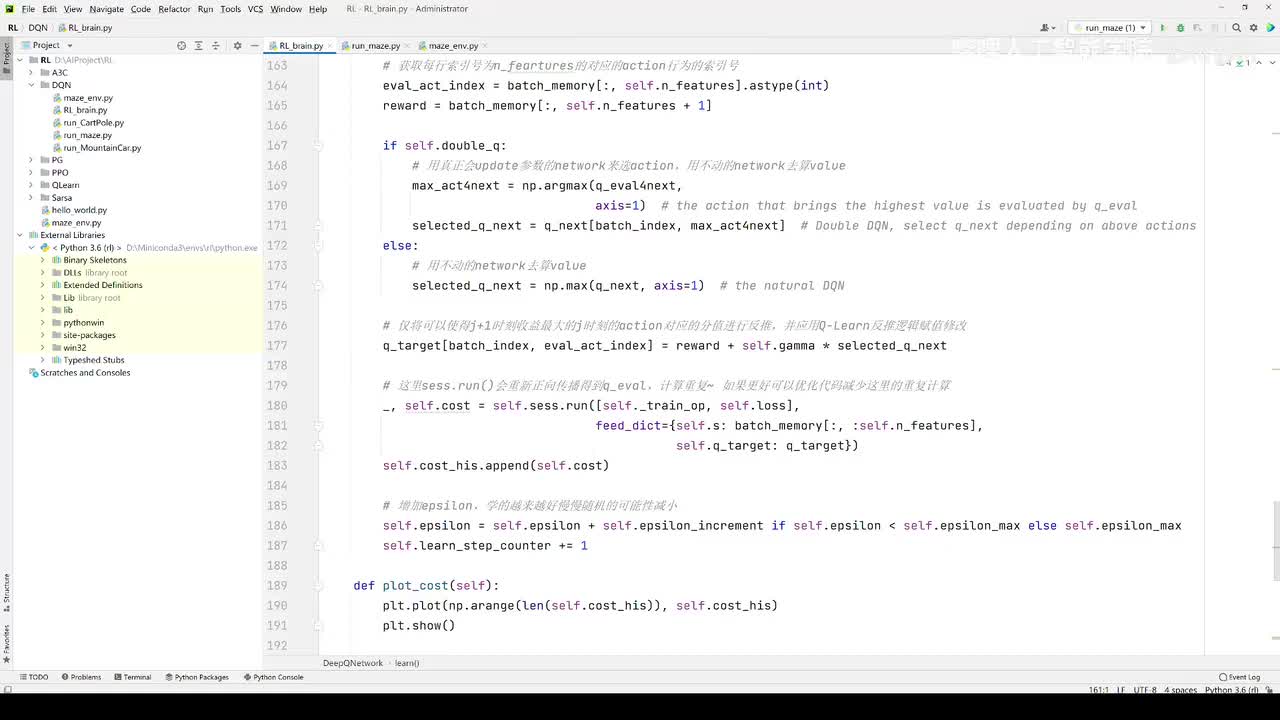Open Search Everywhere magnifier
Screen dimensions: 1280x720
[x=1236, y=28]
